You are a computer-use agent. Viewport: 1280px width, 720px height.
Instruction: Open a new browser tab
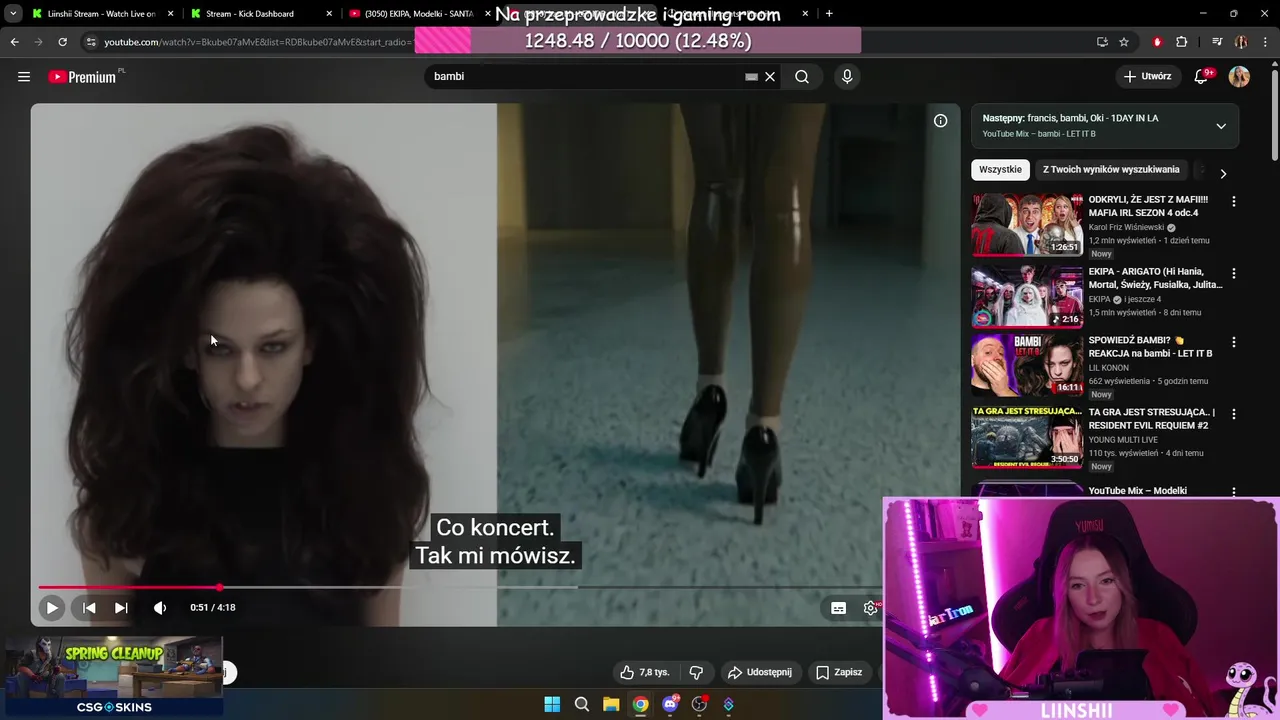click(x=829, y=14)
